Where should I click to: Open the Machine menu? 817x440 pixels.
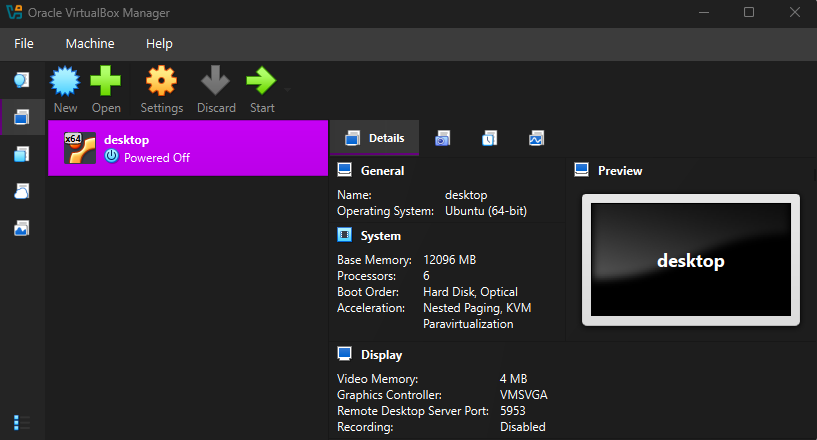tap(90, 44)
